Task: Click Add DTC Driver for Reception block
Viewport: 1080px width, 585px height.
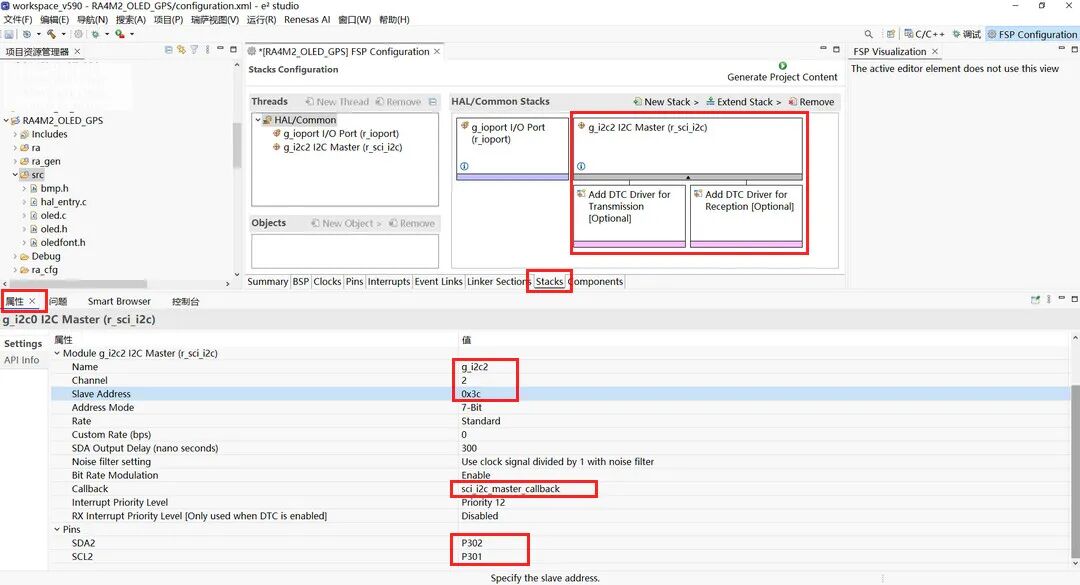Action: tap(747, 216)
